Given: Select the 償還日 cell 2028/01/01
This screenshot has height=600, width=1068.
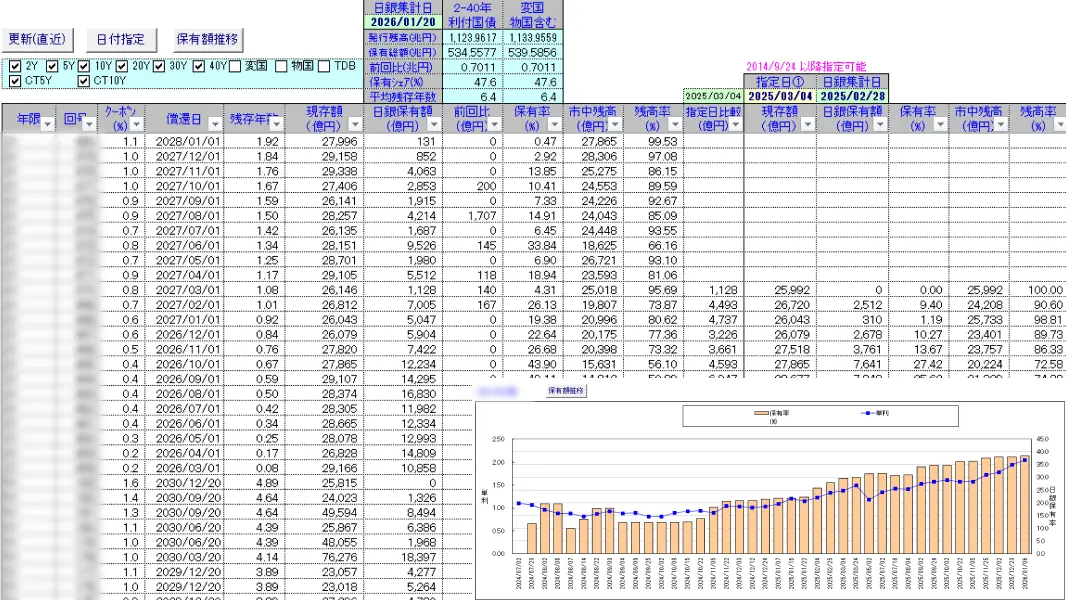Looking at the screenshot, I should point(185,142).
